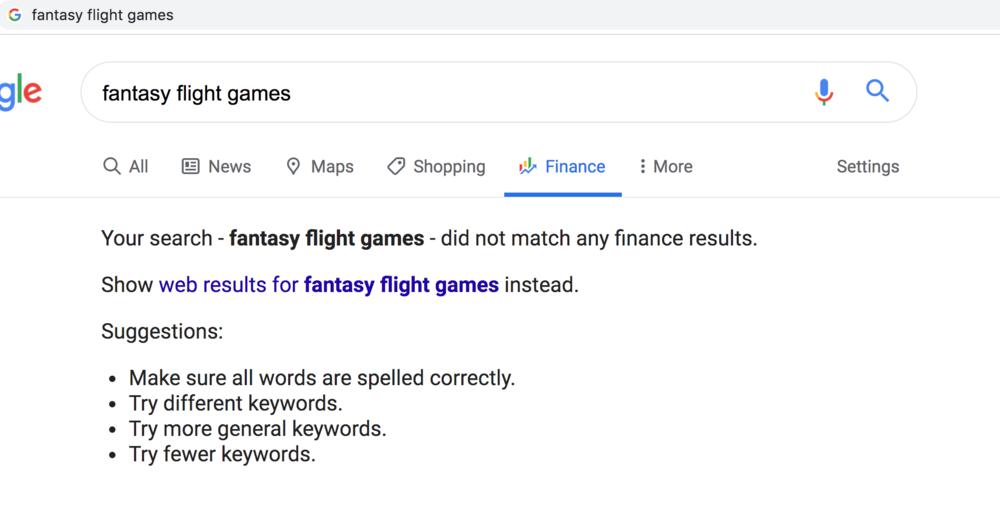Select the Finance tab label
Image resolution: width=1000 pixels, height=510 pixels.
pyautogui.click(x=575, y=167)
